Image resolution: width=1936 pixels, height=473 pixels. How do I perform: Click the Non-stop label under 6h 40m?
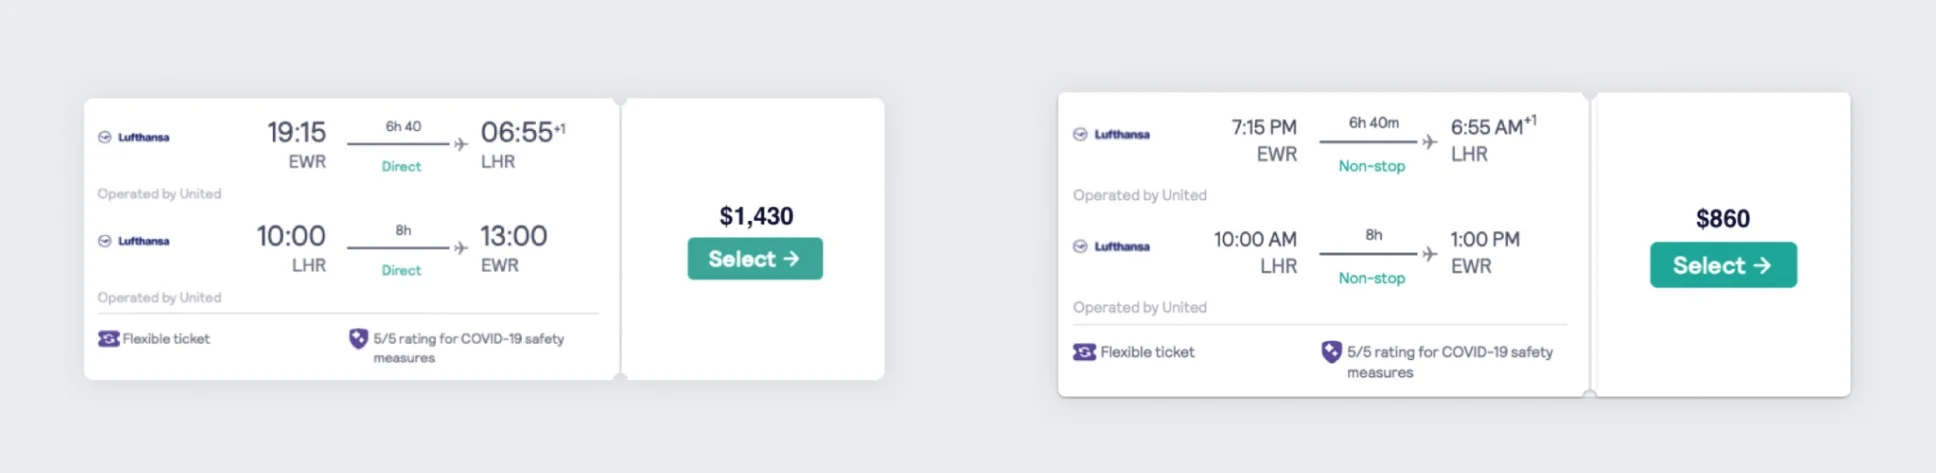1371,166
